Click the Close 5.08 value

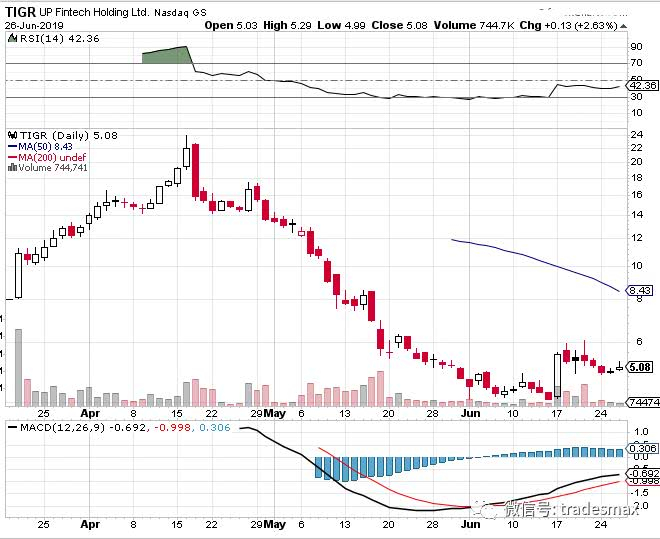[399, 25]
